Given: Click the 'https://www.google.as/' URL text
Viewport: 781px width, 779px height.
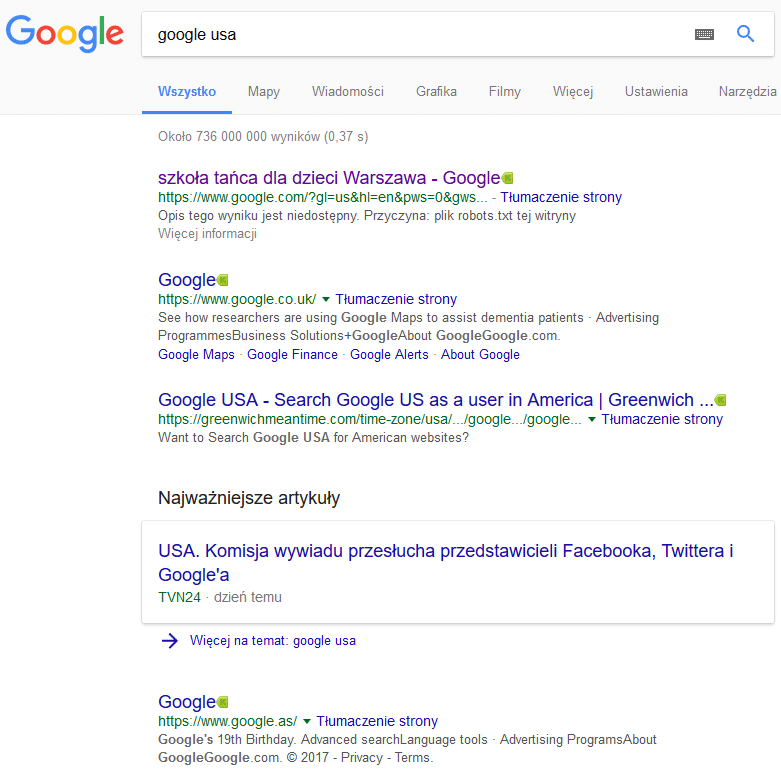Looking at the screenshot, I should [228, 721].
